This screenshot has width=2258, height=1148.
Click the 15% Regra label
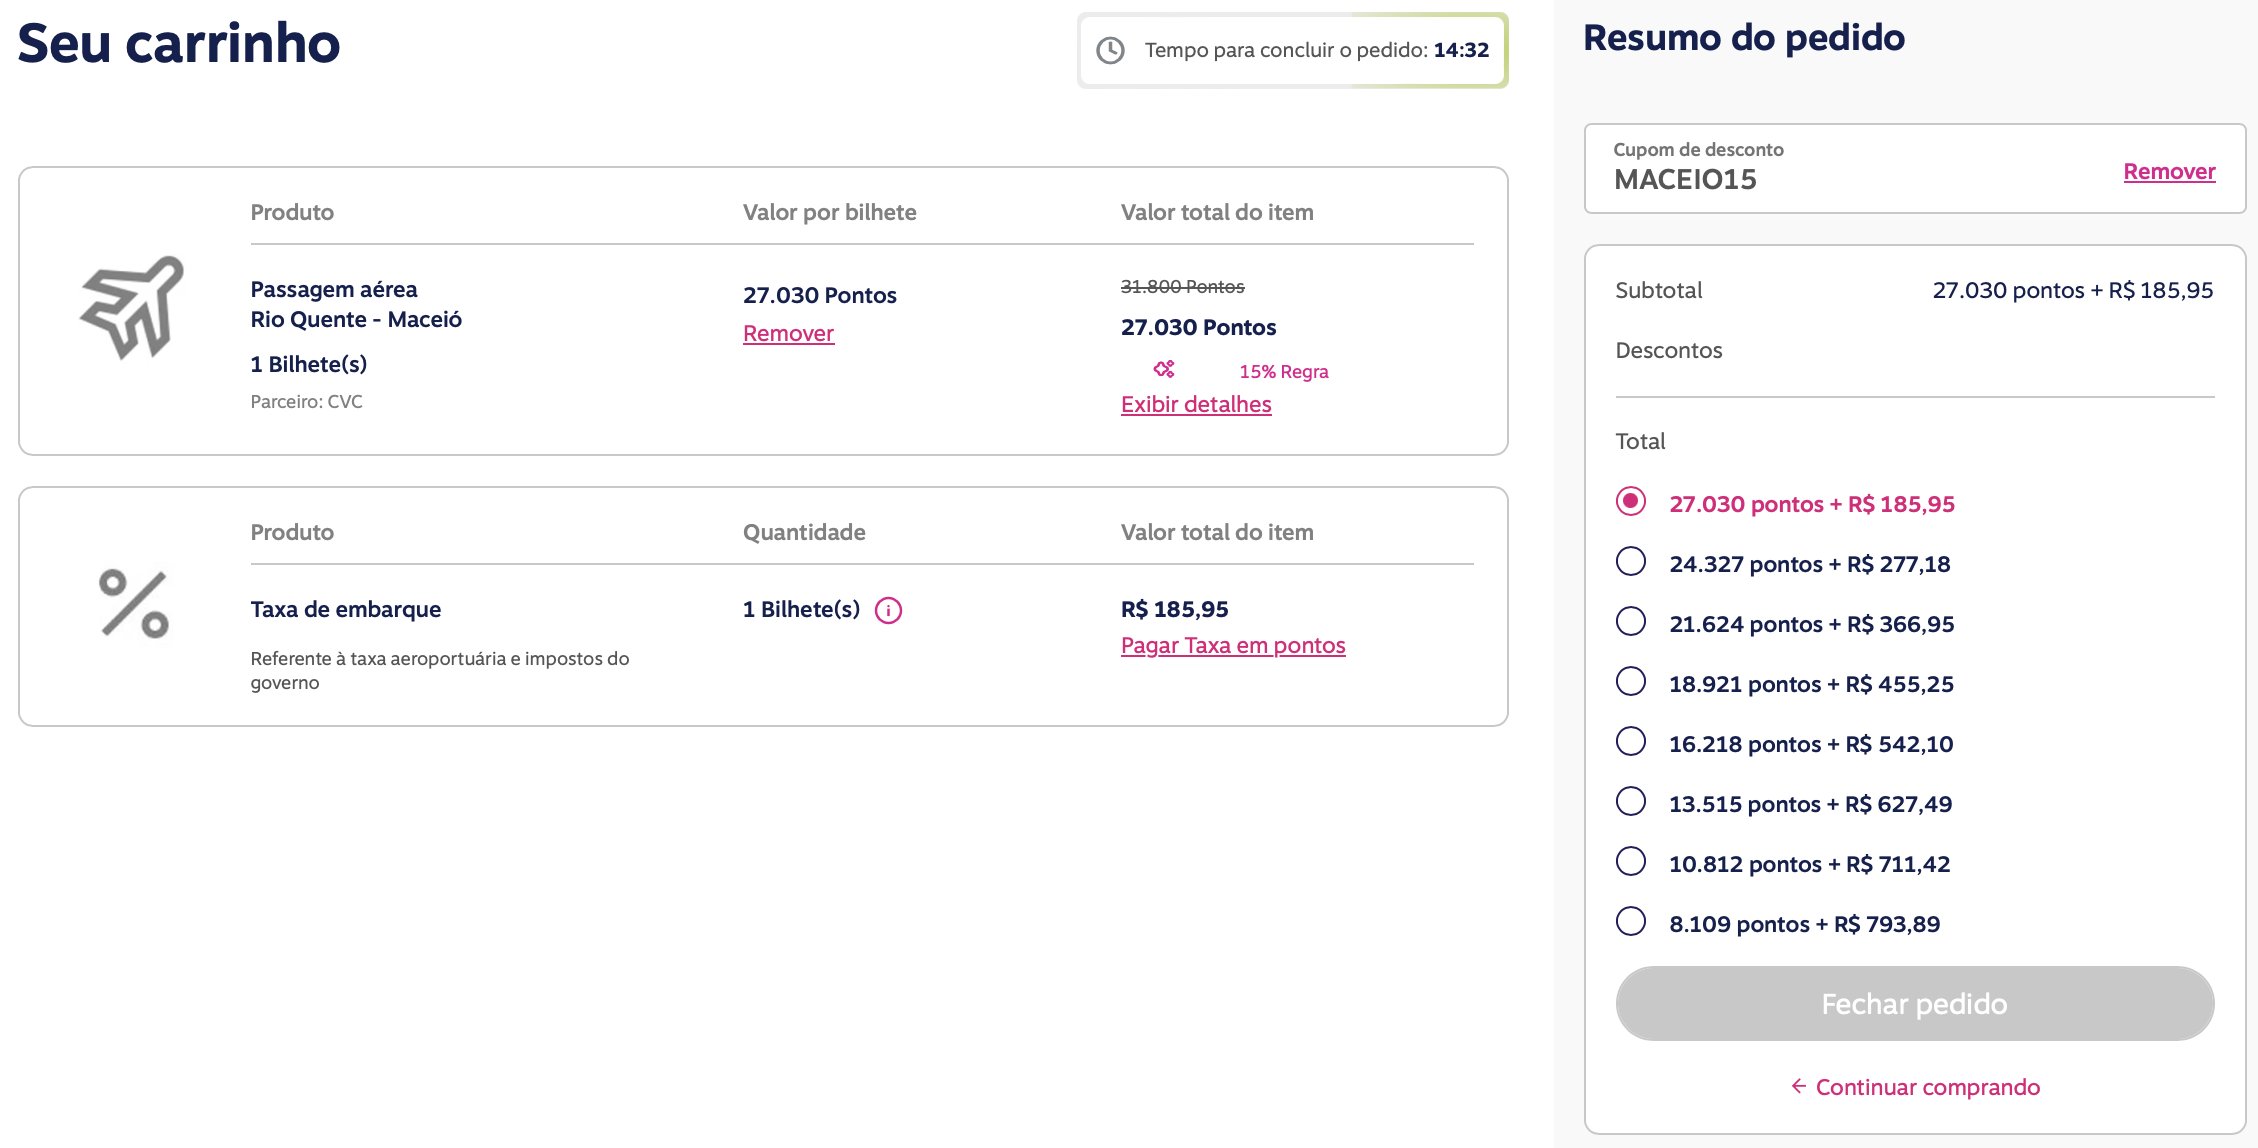[1284, 371]
